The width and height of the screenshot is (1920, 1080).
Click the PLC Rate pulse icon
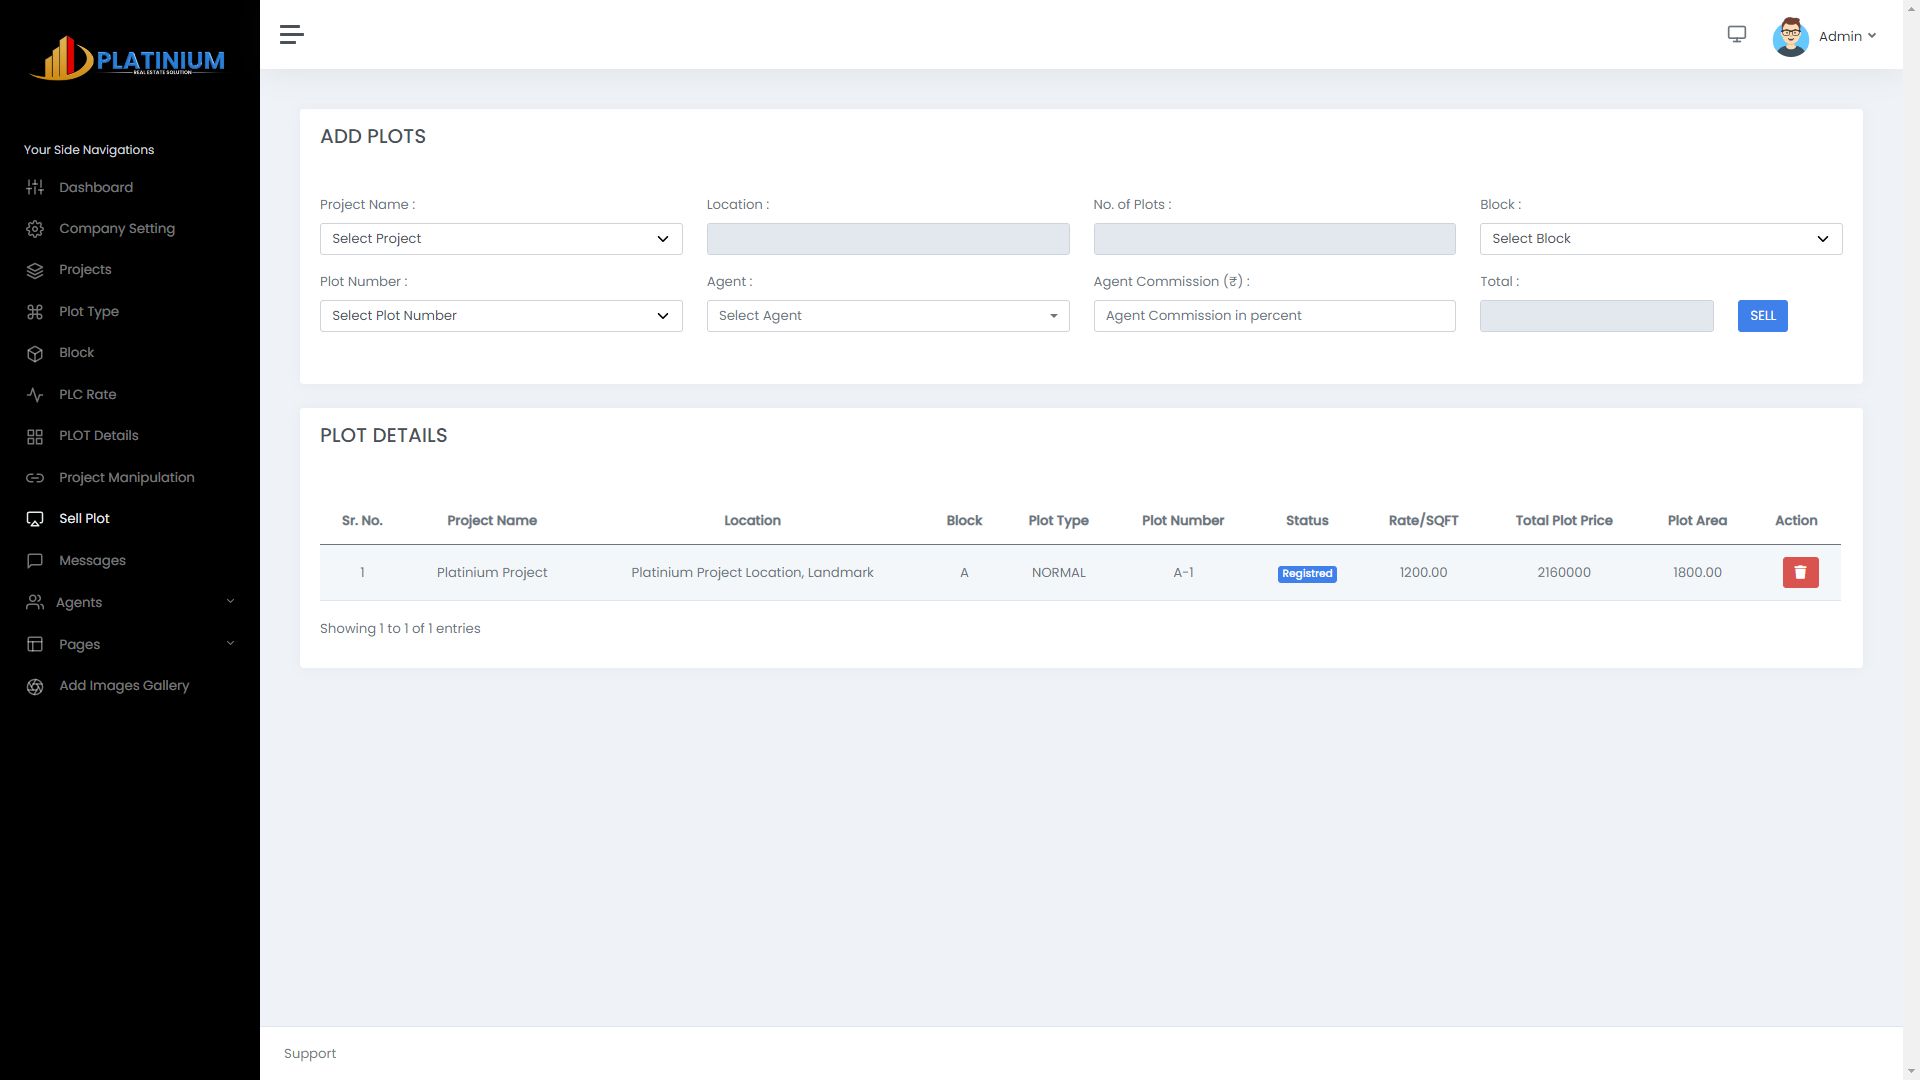[35, 395]
